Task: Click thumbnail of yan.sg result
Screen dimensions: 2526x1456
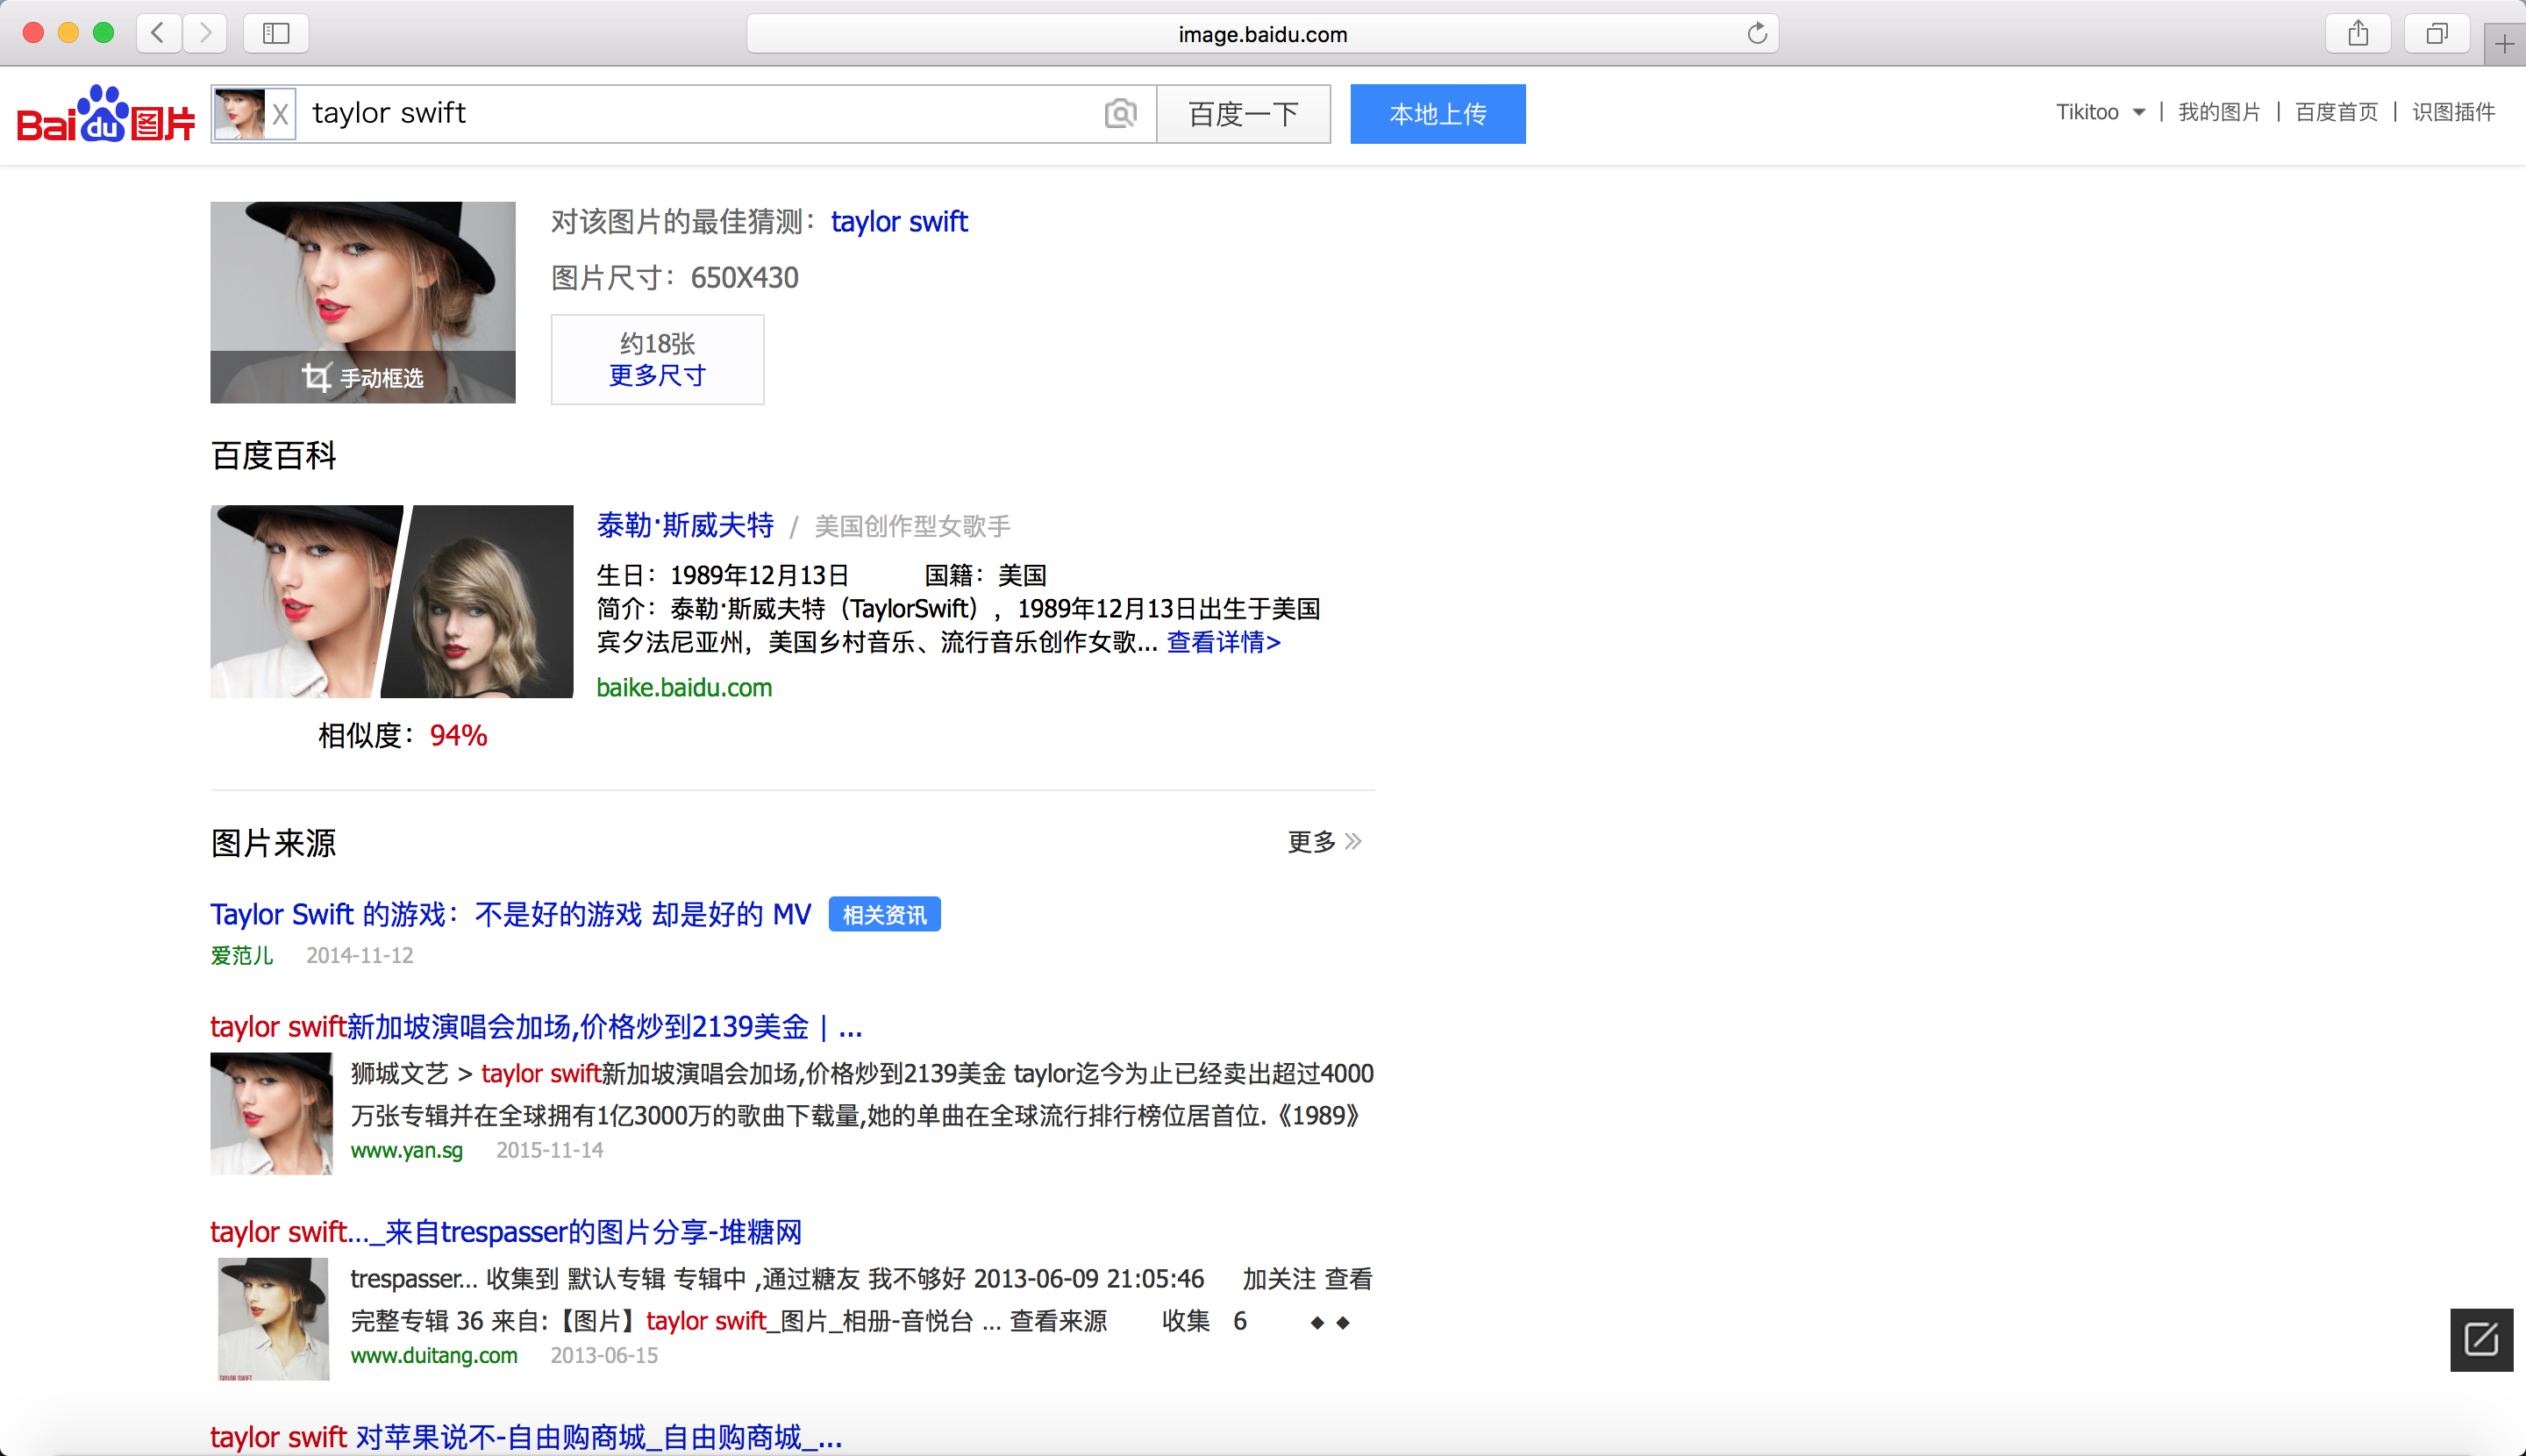Action: coord(271,1113)
